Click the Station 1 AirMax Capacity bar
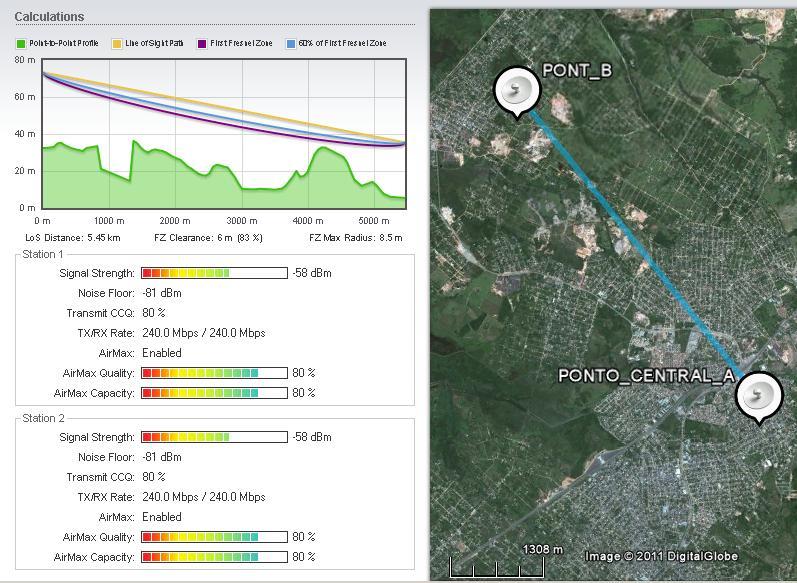Viewport: 797px width, 583px height. pyautogui.click(x=214, y=393)
